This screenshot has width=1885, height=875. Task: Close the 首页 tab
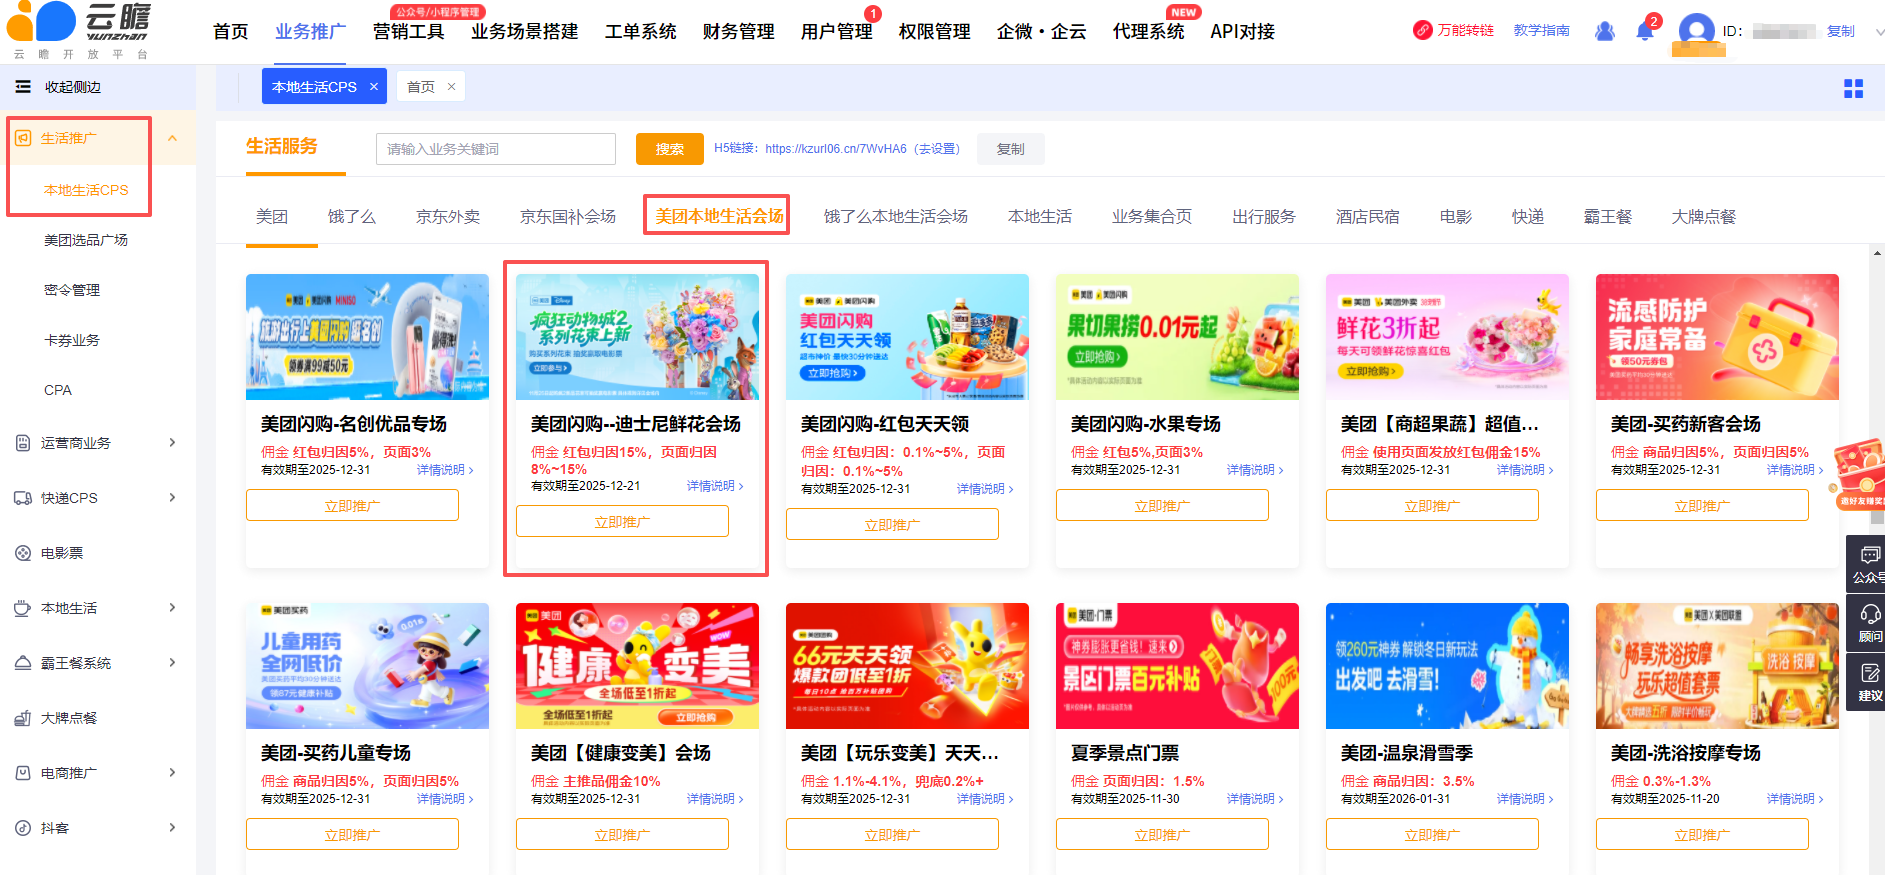click(451, 87)
